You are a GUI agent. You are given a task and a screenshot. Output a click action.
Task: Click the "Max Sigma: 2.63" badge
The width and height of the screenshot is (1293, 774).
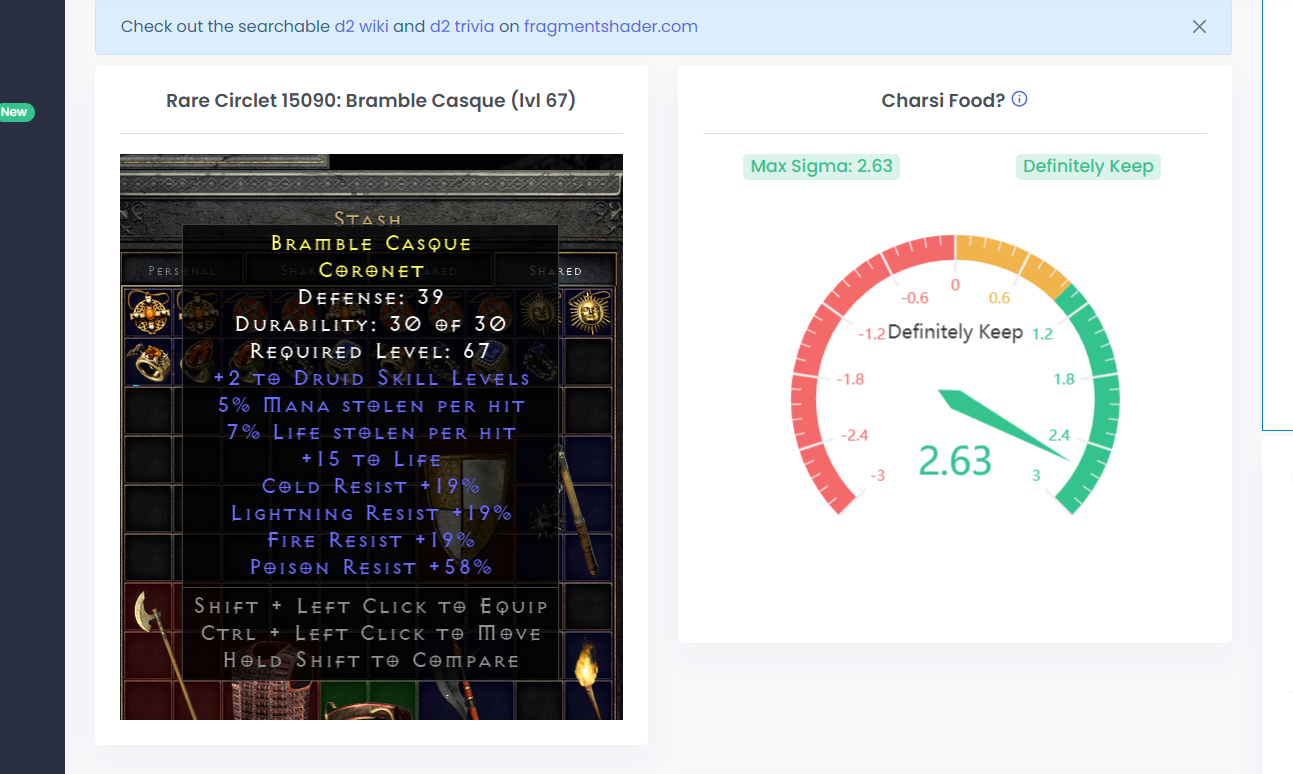[x=821, y=166]
